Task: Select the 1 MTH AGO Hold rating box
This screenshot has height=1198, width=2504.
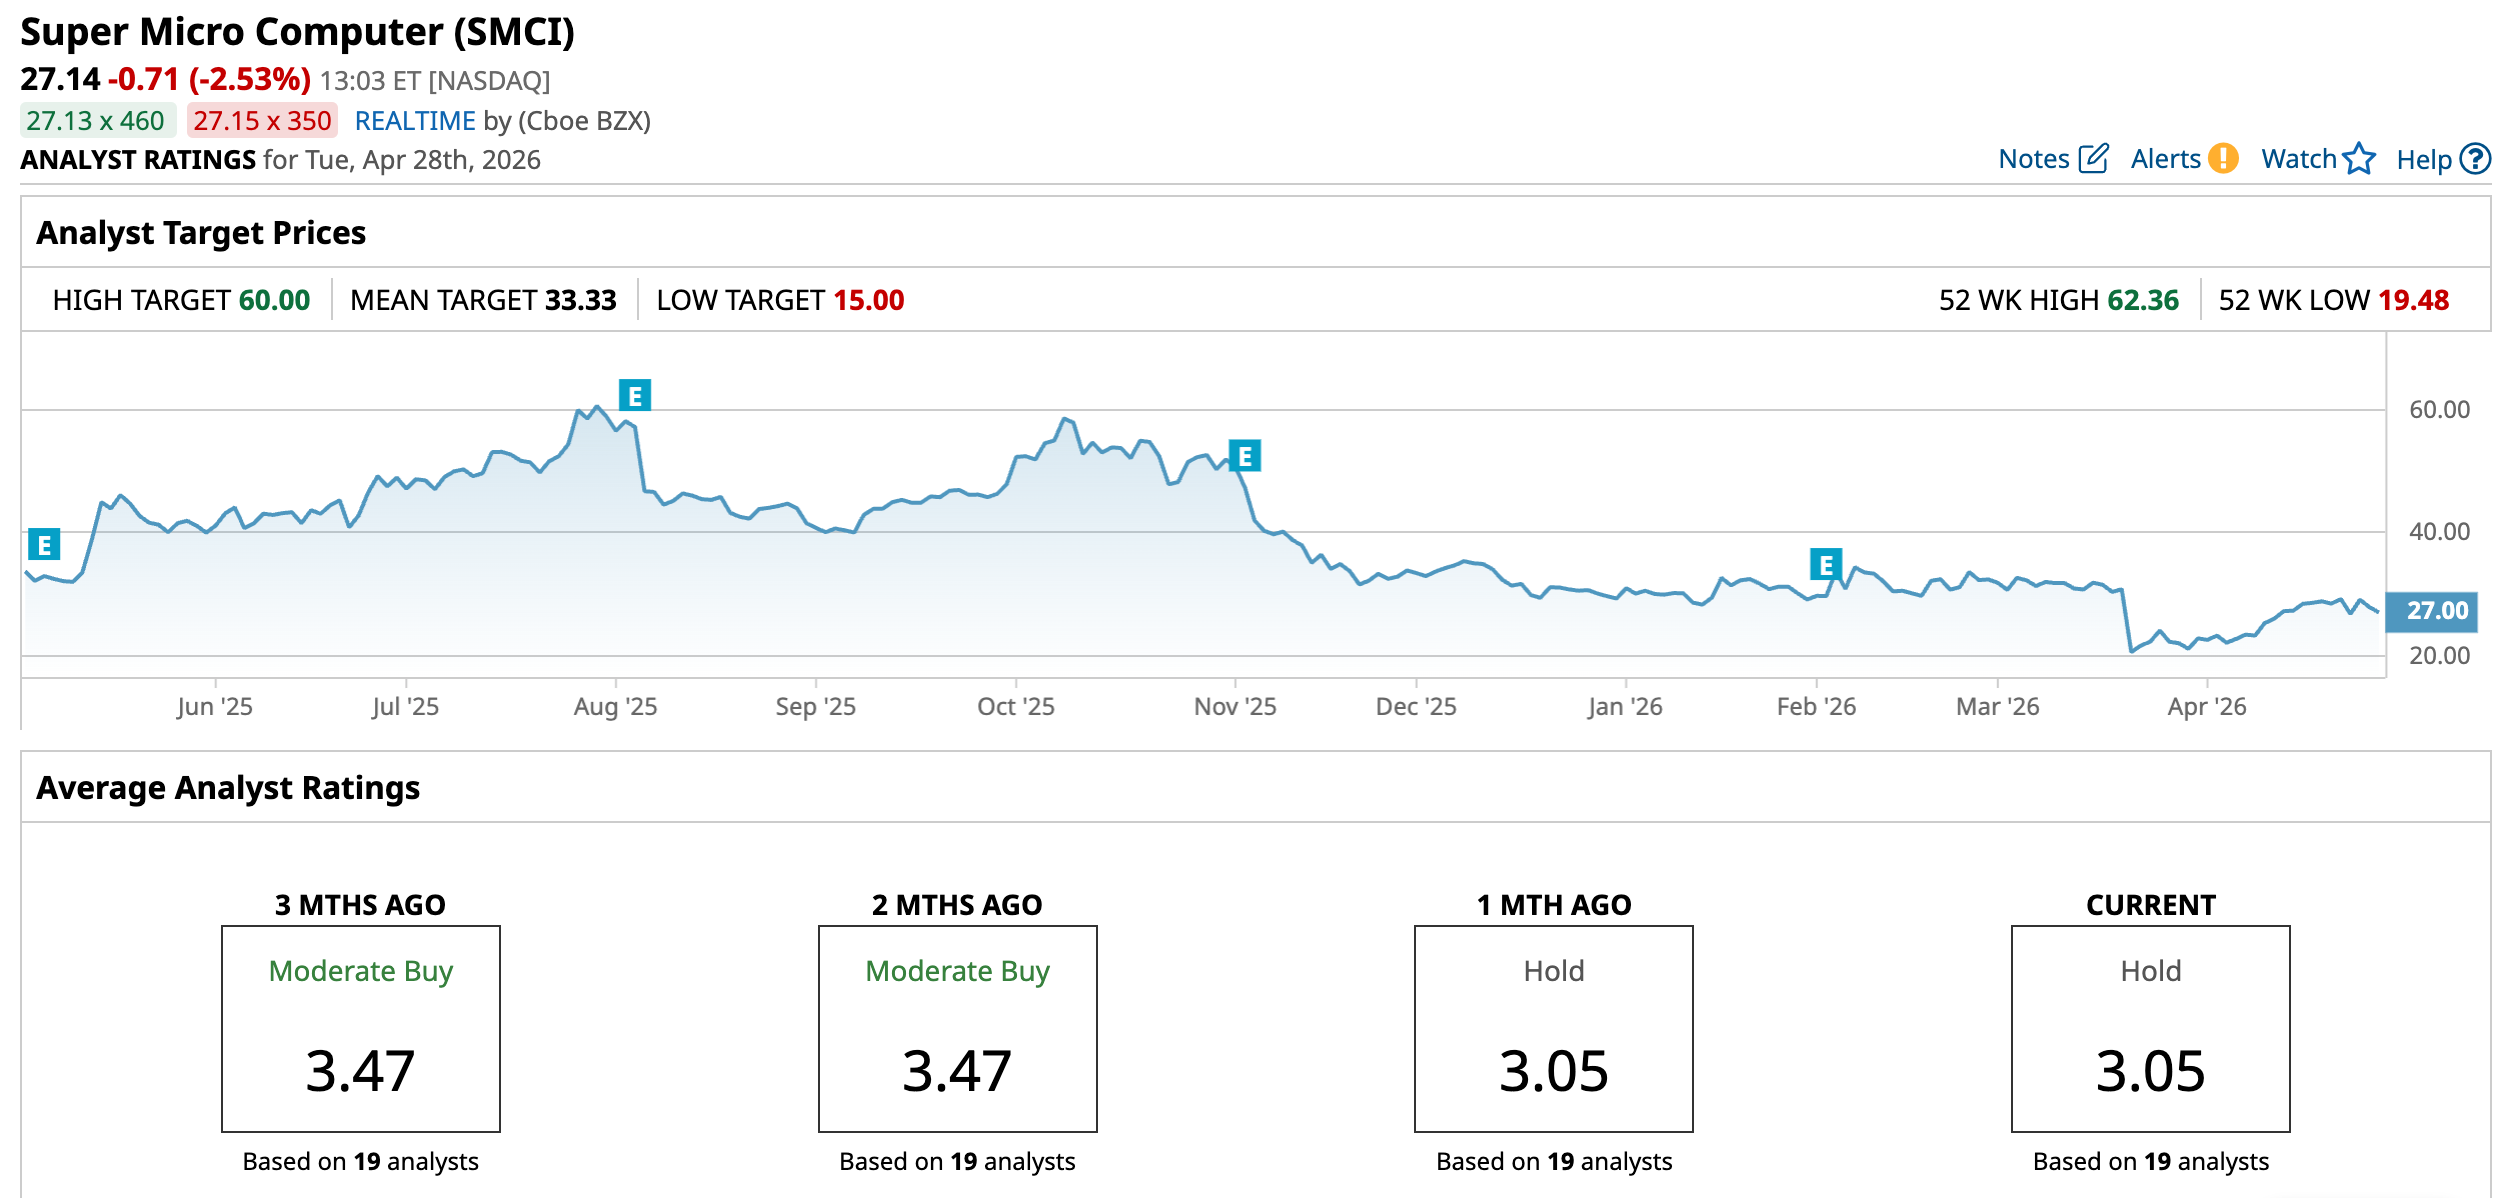Action: (x=1553, y=1028)
